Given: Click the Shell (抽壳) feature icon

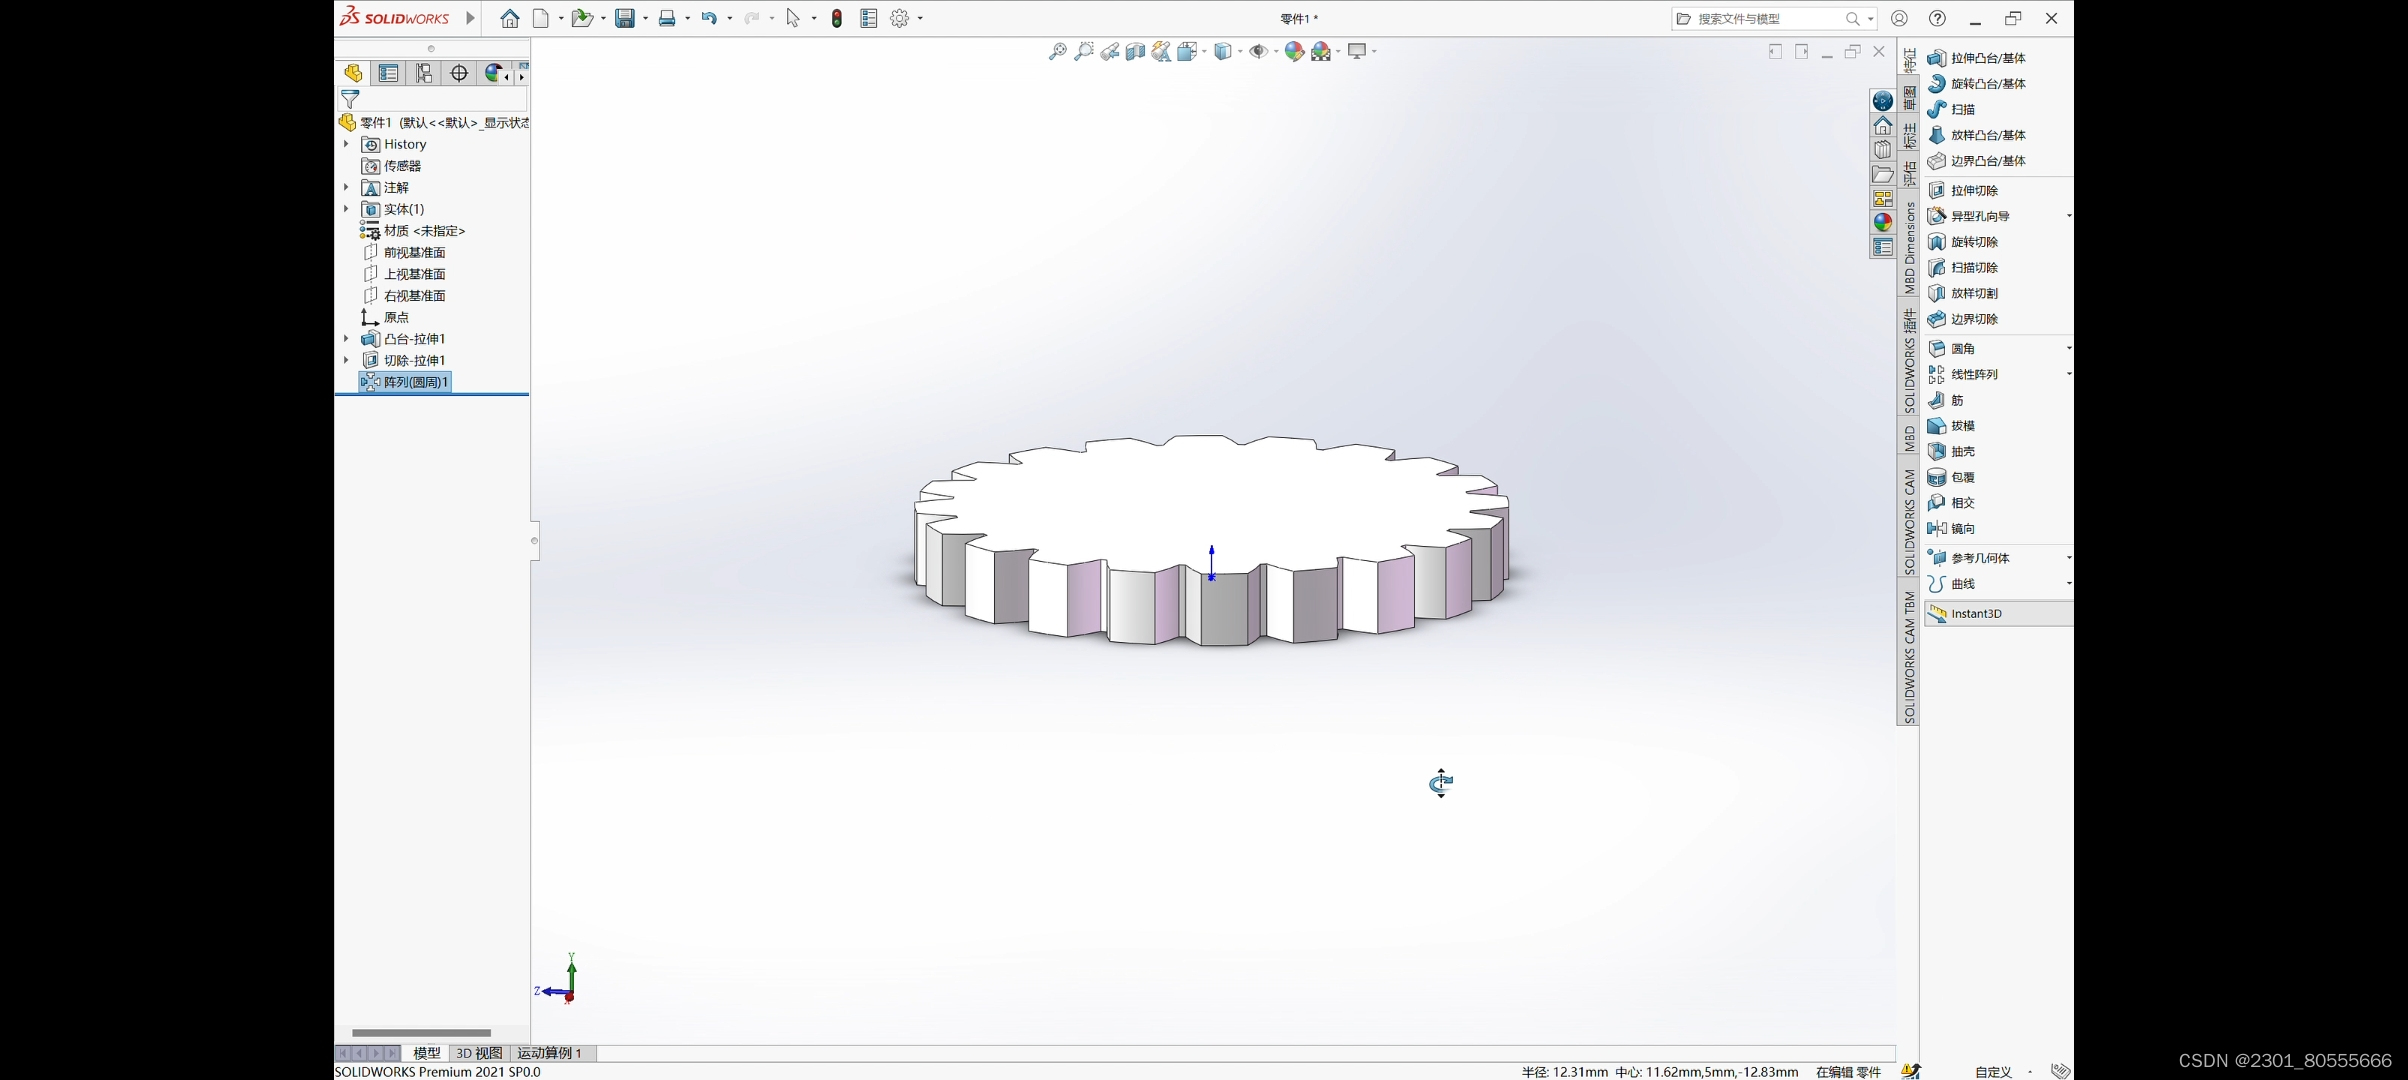Looking at the screenshot, I should [1937, 452].
